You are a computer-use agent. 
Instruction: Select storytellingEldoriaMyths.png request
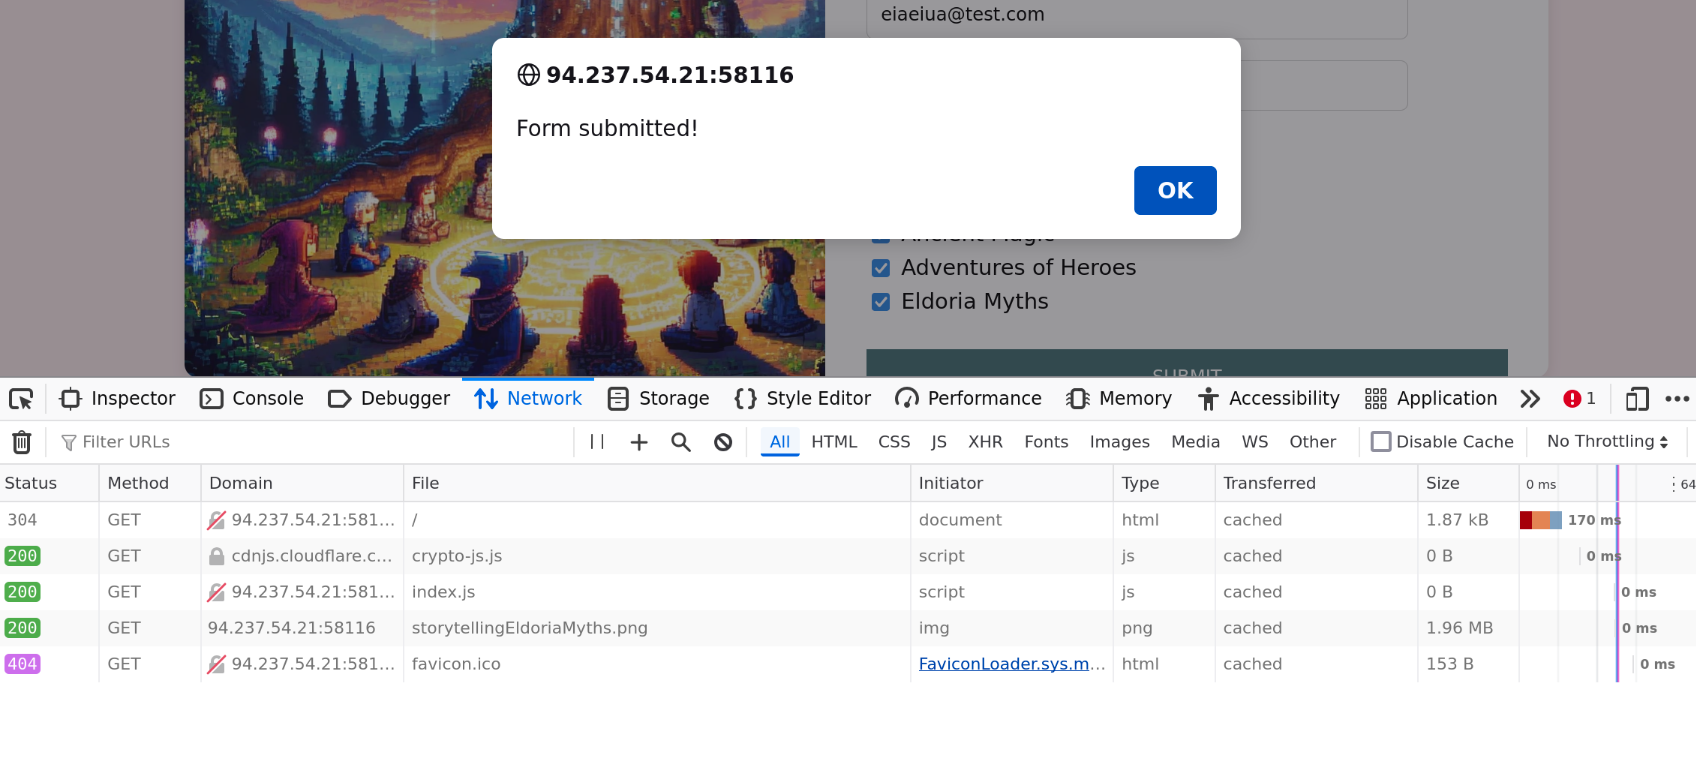click(848, 628)
